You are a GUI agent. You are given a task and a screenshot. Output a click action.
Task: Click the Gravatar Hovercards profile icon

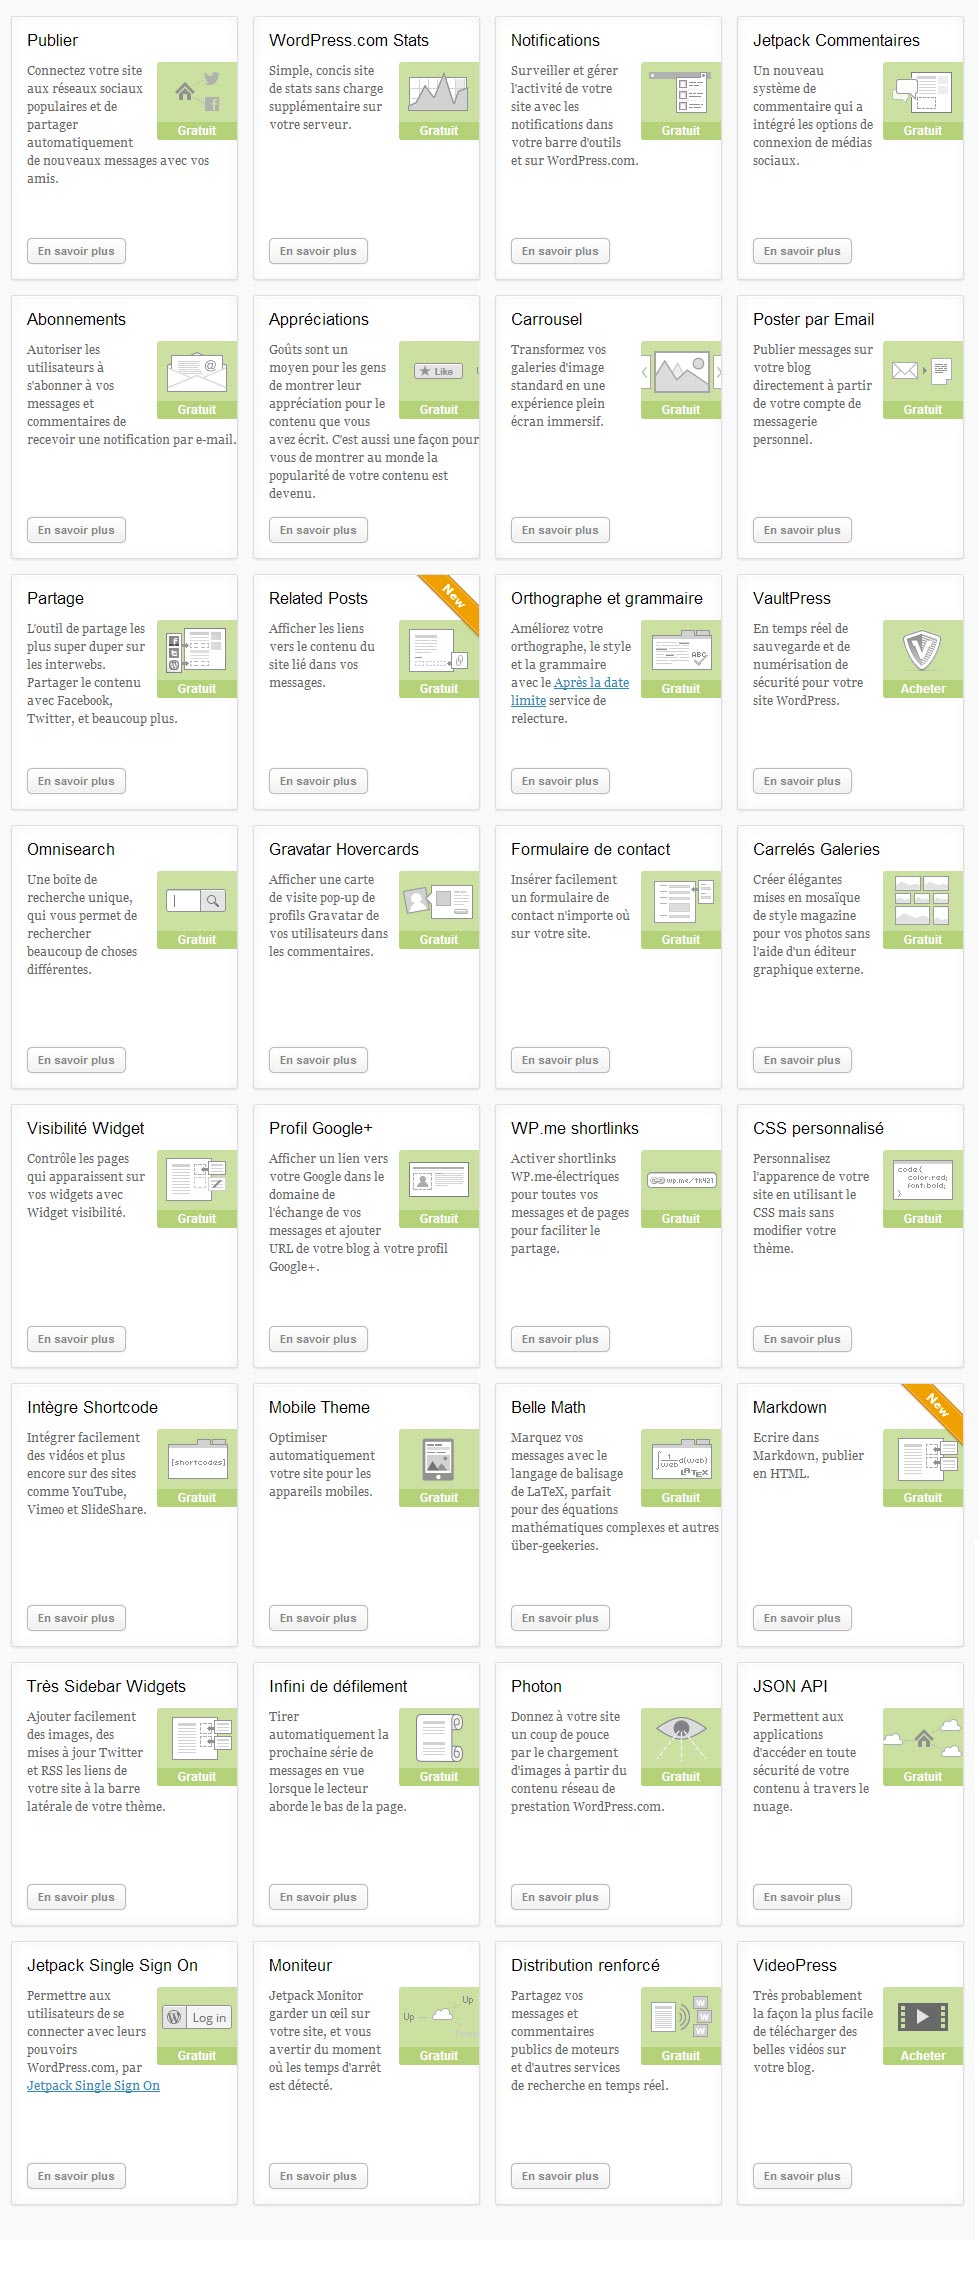click(439, 901)
